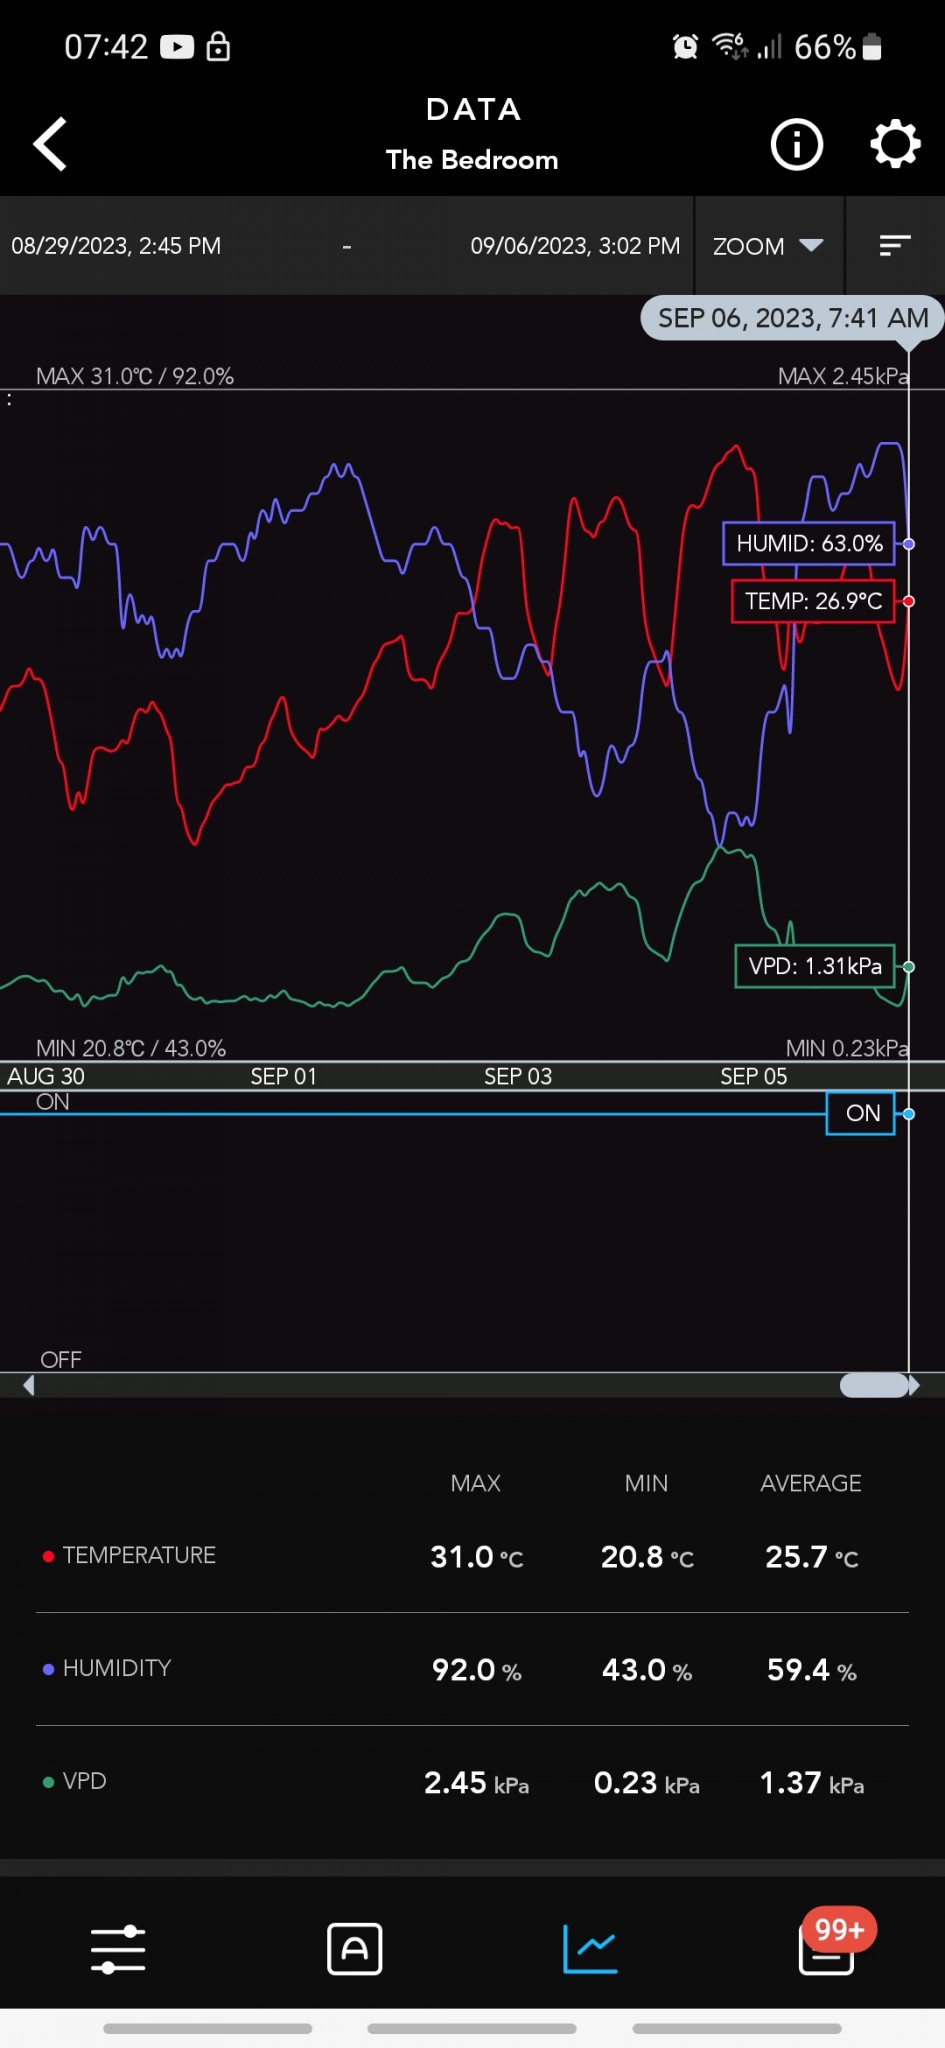The width and height of the screenshot is (945, 2048).
Task: Tap the back arrow icon
Action: click(50, 144)
